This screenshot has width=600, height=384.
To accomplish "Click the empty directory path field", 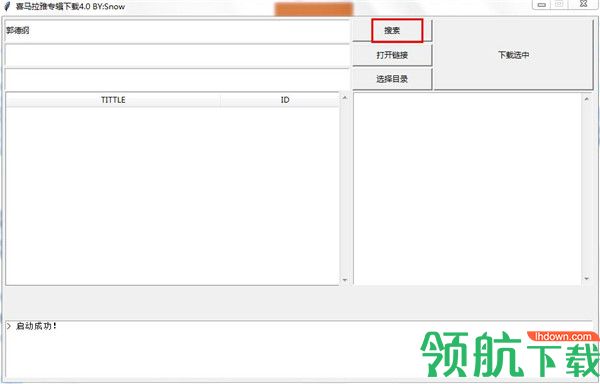I will click(x=178, y=80).
